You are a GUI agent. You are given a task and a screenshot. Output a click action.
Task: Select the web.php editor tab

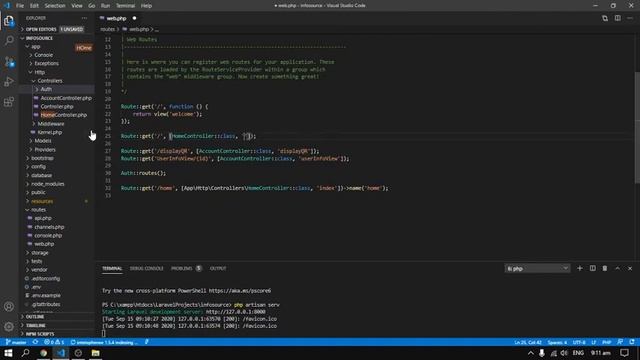point(117,18)
